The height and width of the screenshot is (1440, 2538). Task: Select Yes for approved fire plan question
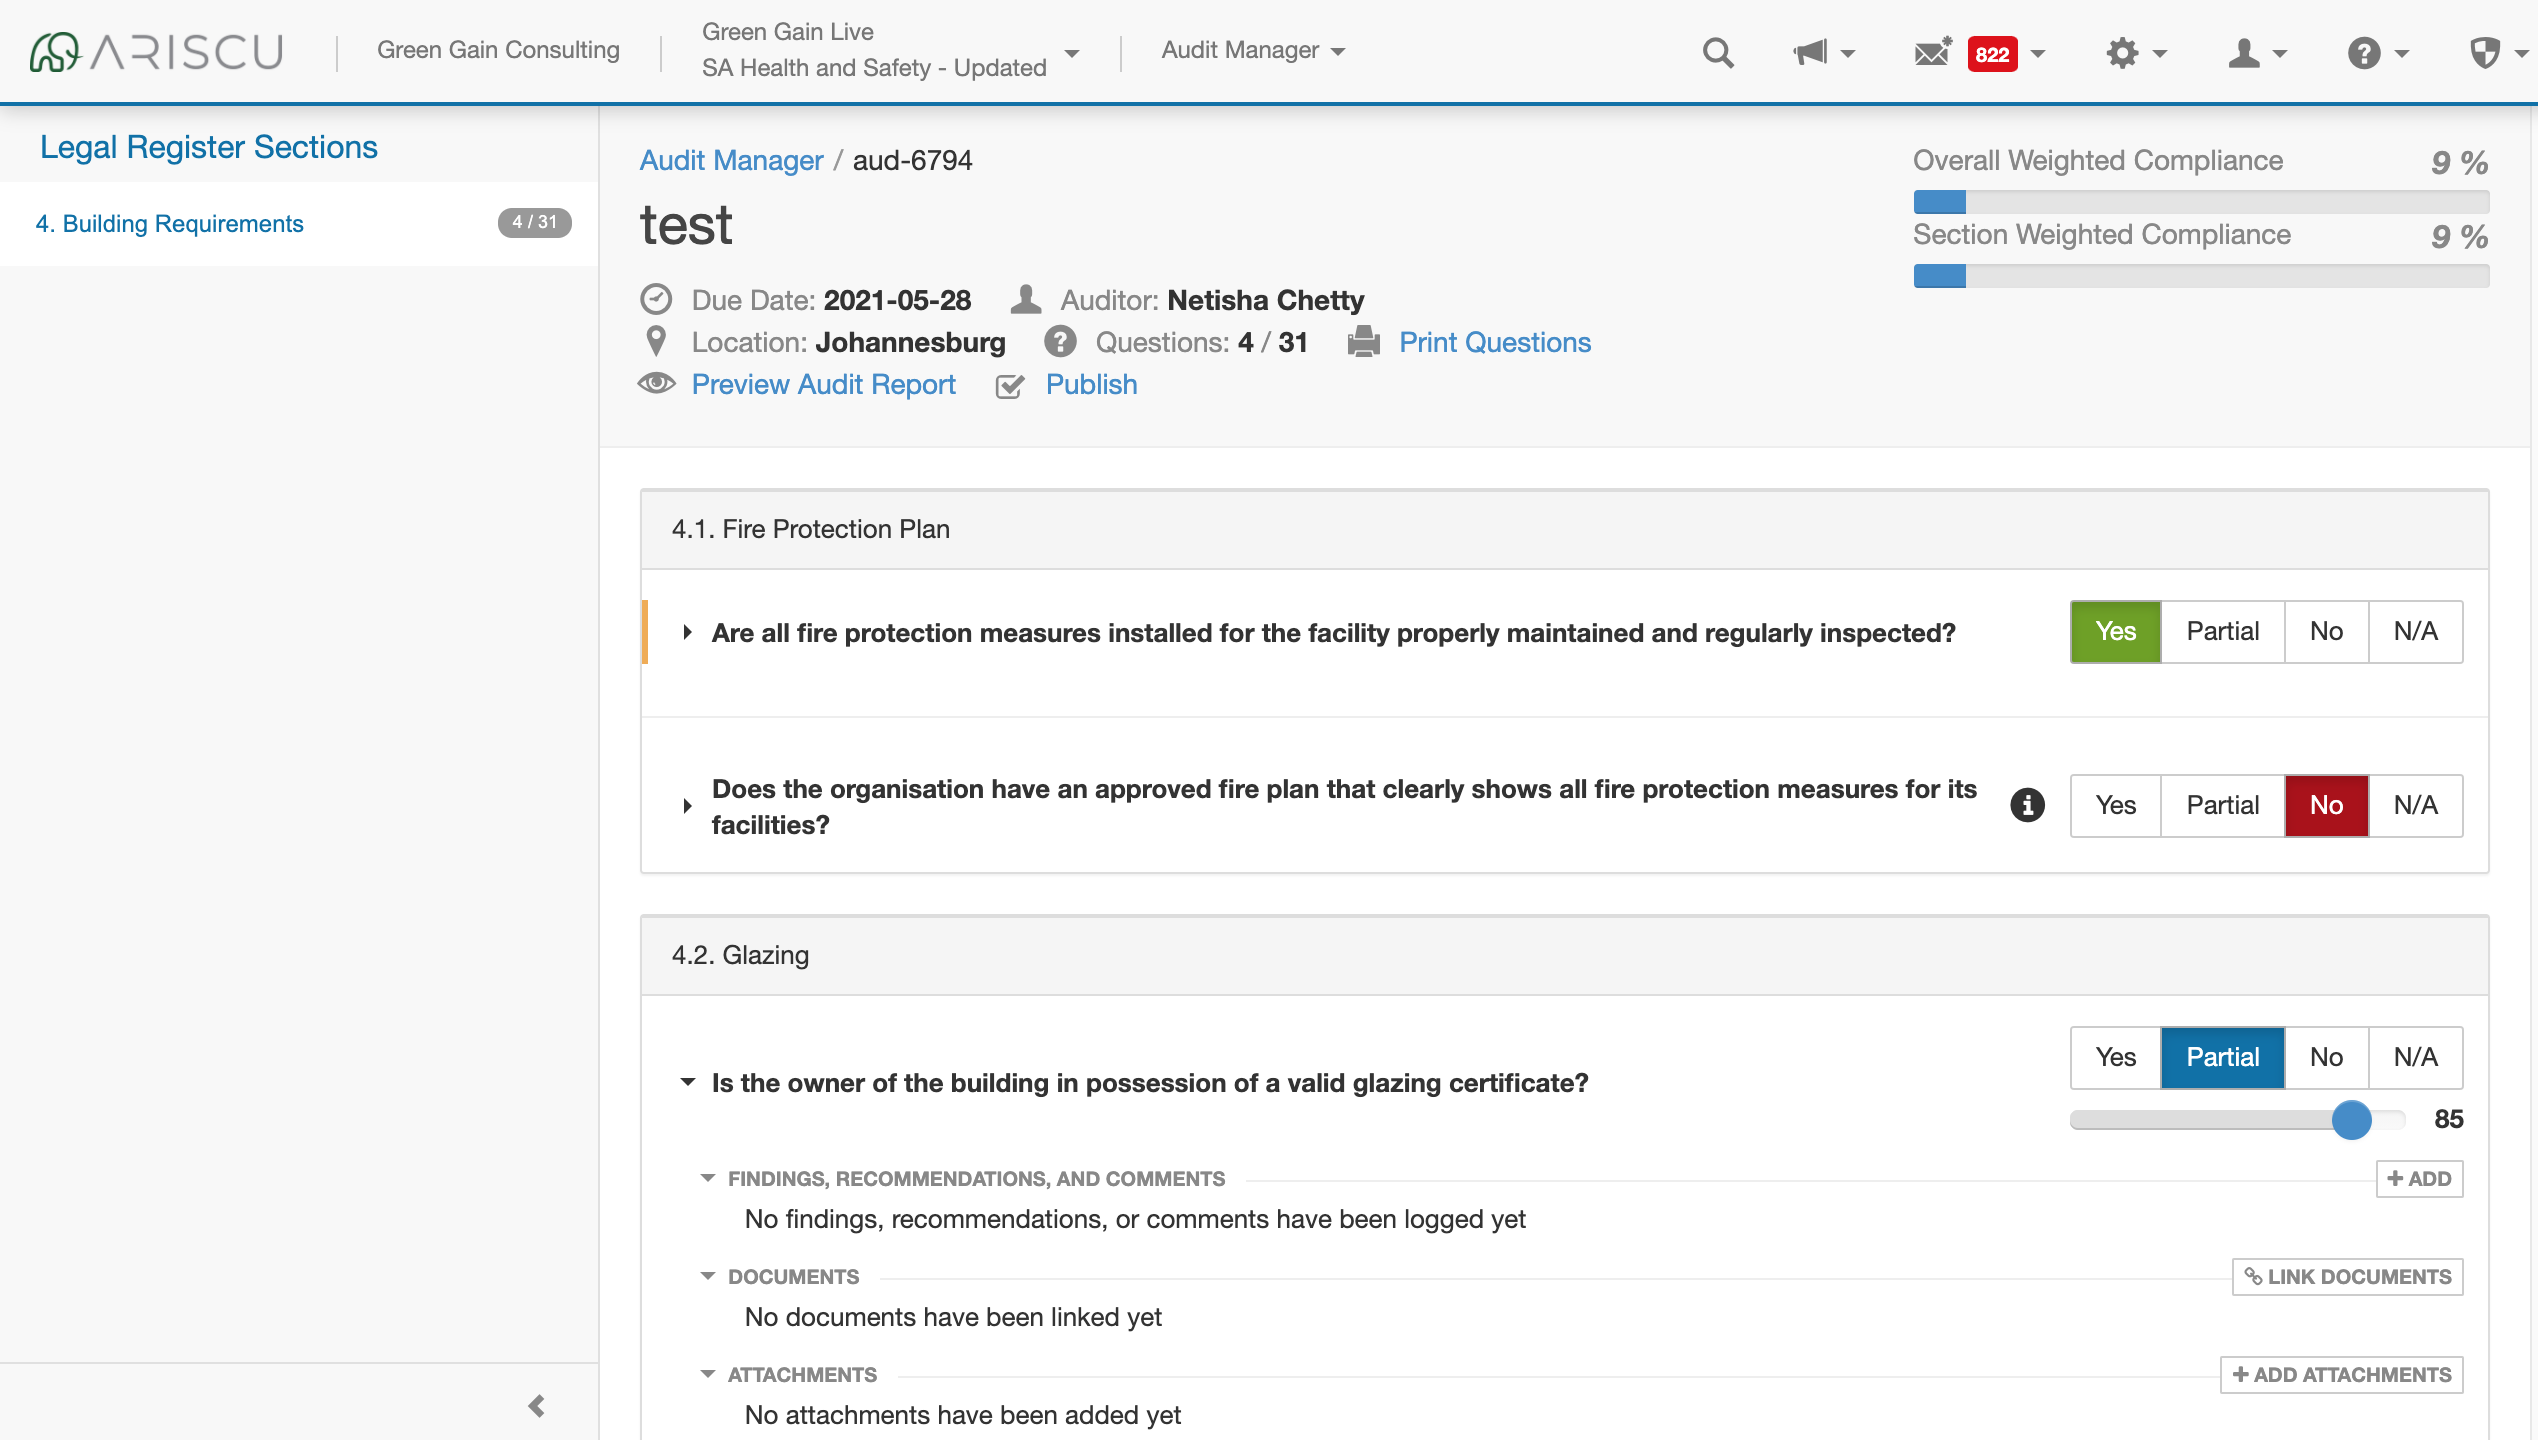coord(2115,805)
